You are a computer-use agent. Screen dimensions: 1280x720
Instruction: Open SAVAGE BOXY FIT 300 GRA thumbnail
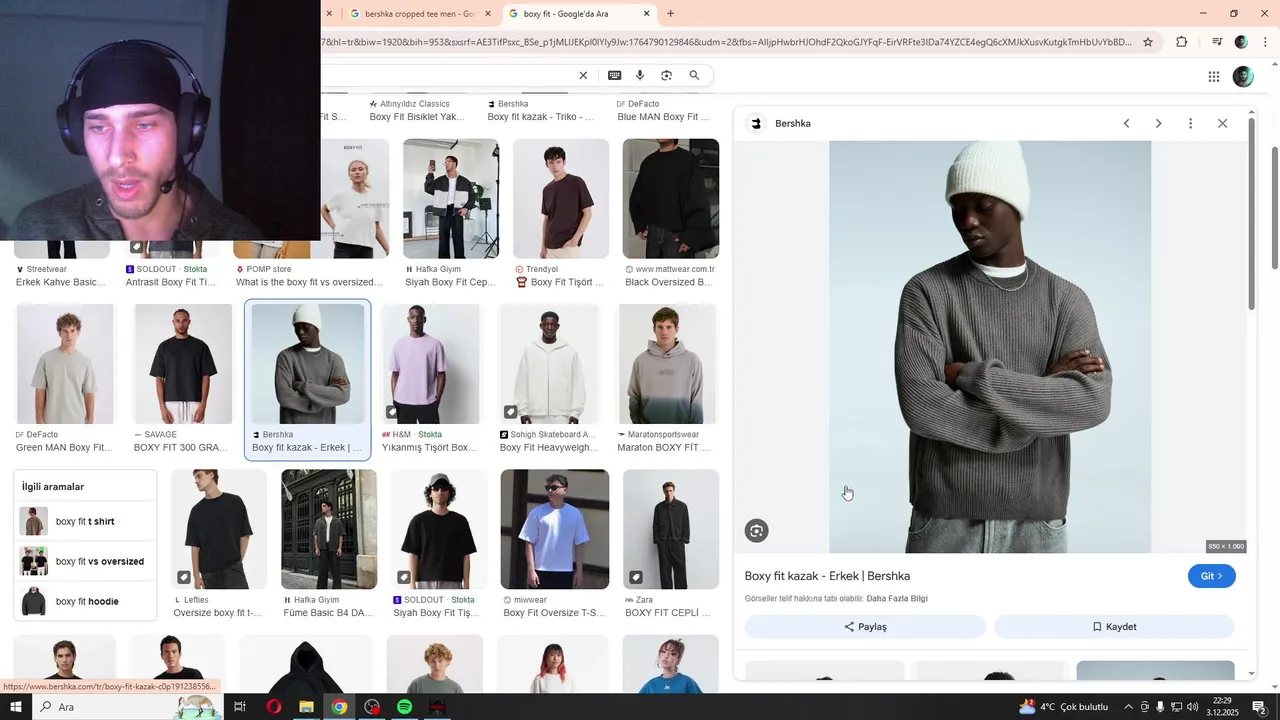(183, 365)
